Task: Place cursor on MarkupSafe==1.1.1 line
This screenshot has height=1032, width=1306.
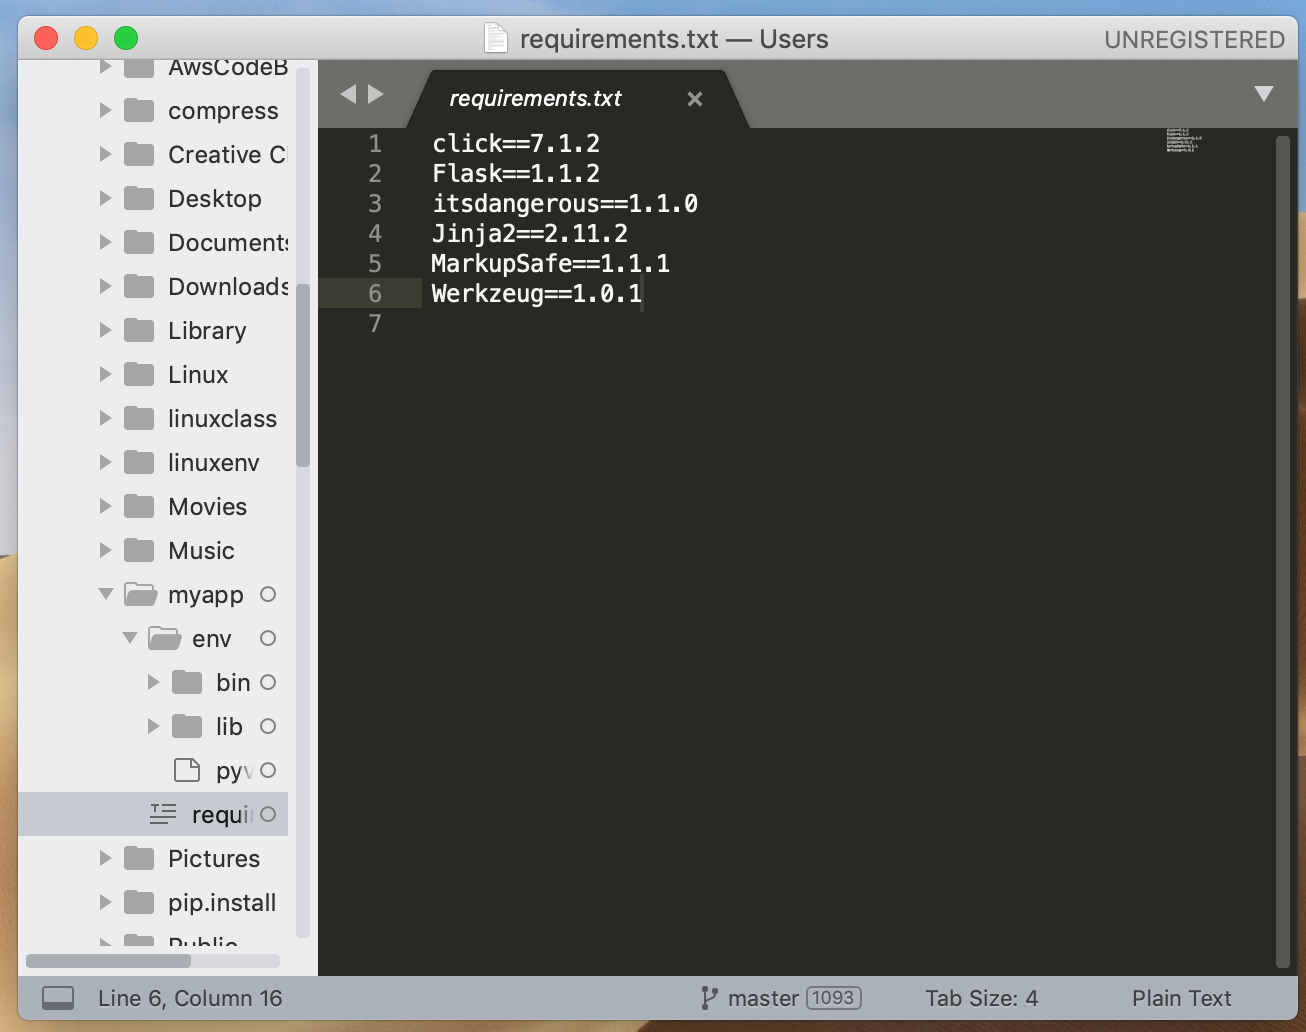Action: coord(551,263)
